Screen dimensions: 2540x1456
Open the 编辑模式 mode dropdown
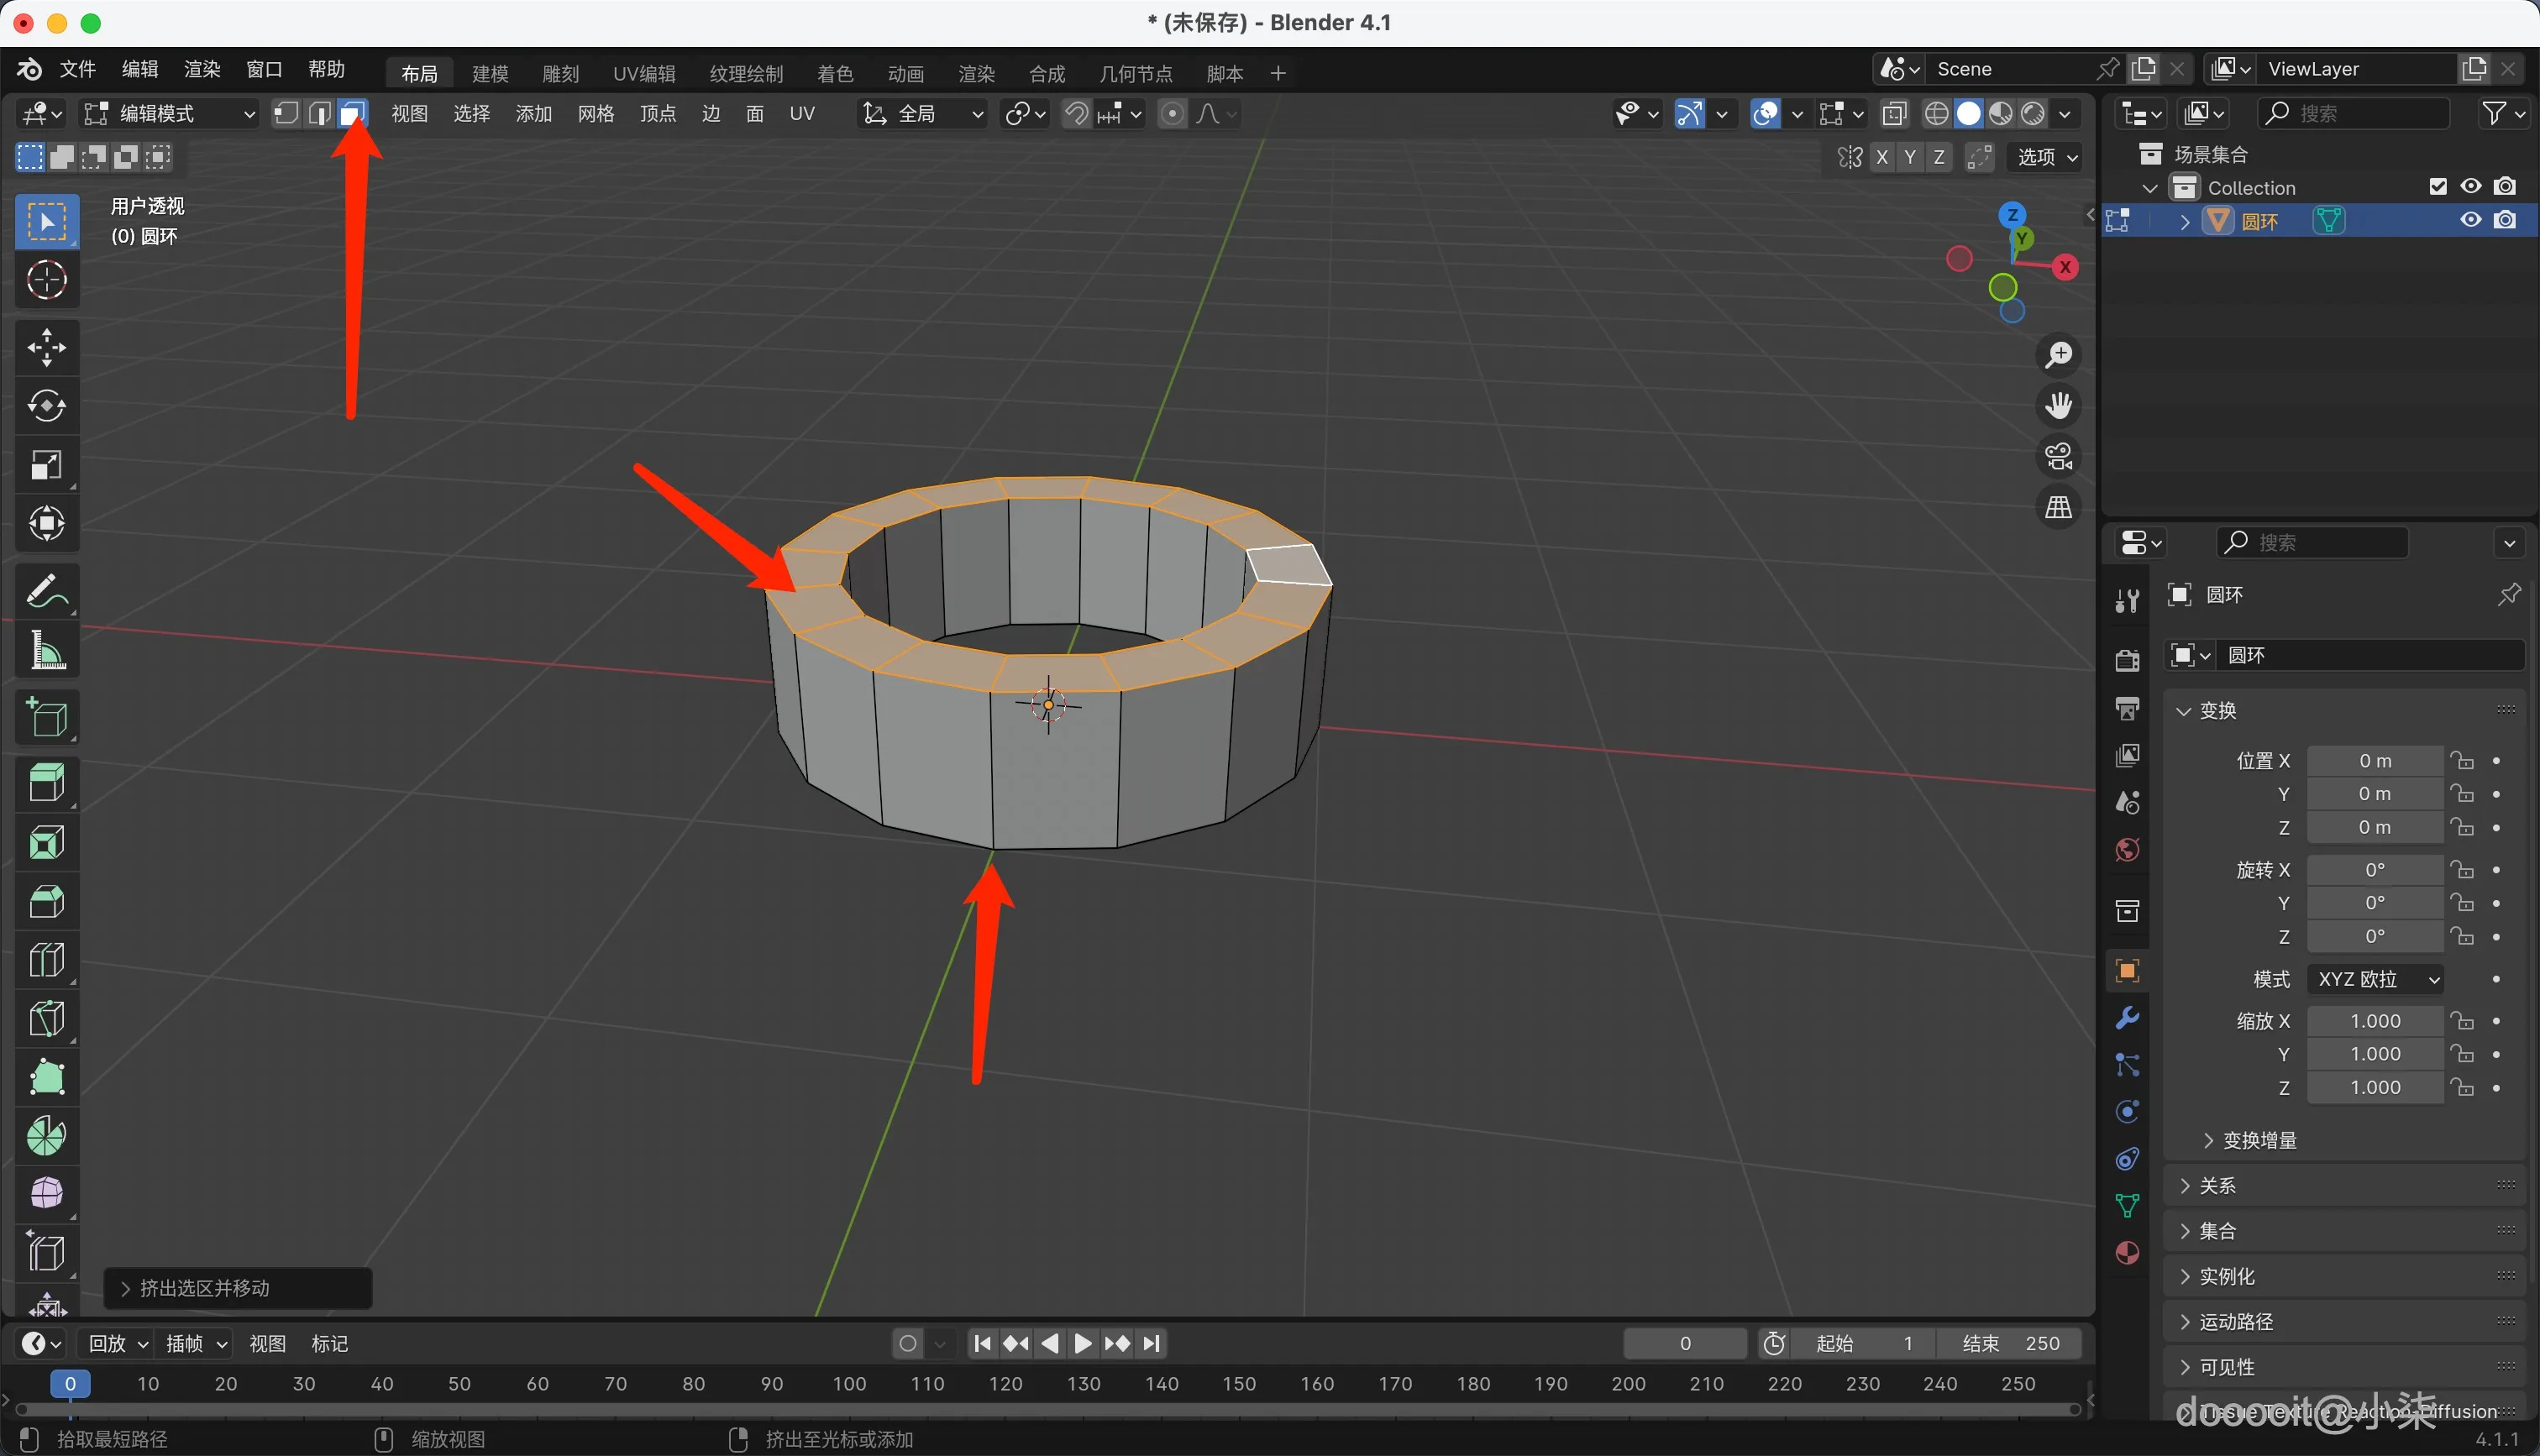(170, 114)
